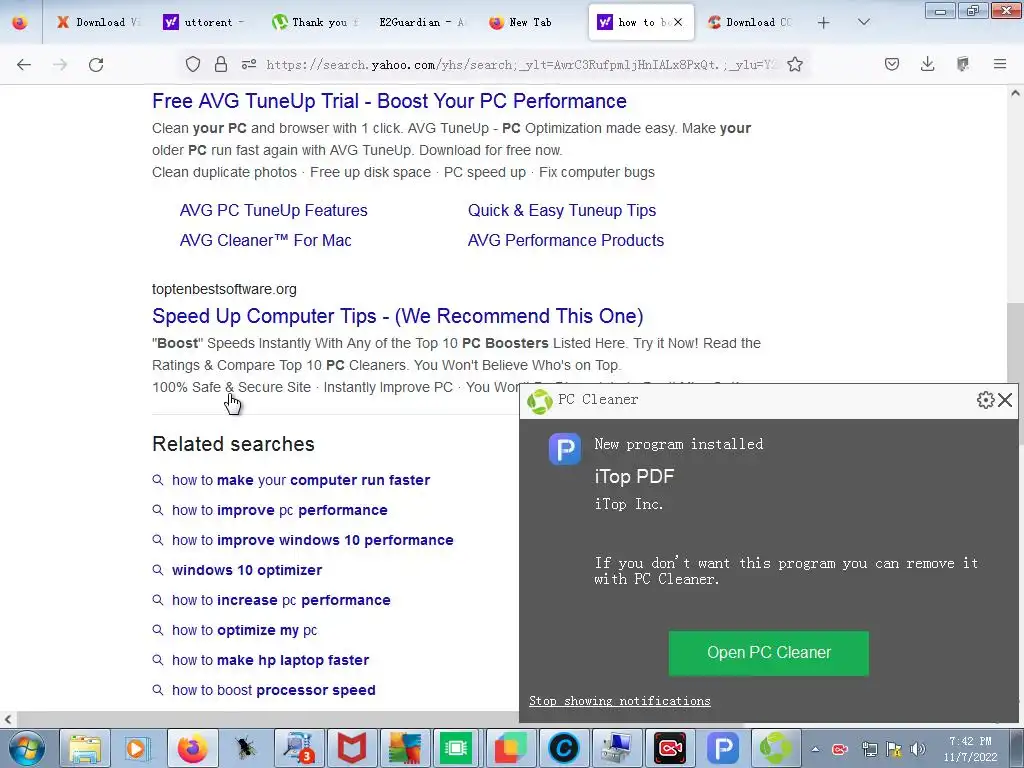Click the Open PC Cleaner button
This screenshot has height=768, width=1024.
(x=769, y=653)
